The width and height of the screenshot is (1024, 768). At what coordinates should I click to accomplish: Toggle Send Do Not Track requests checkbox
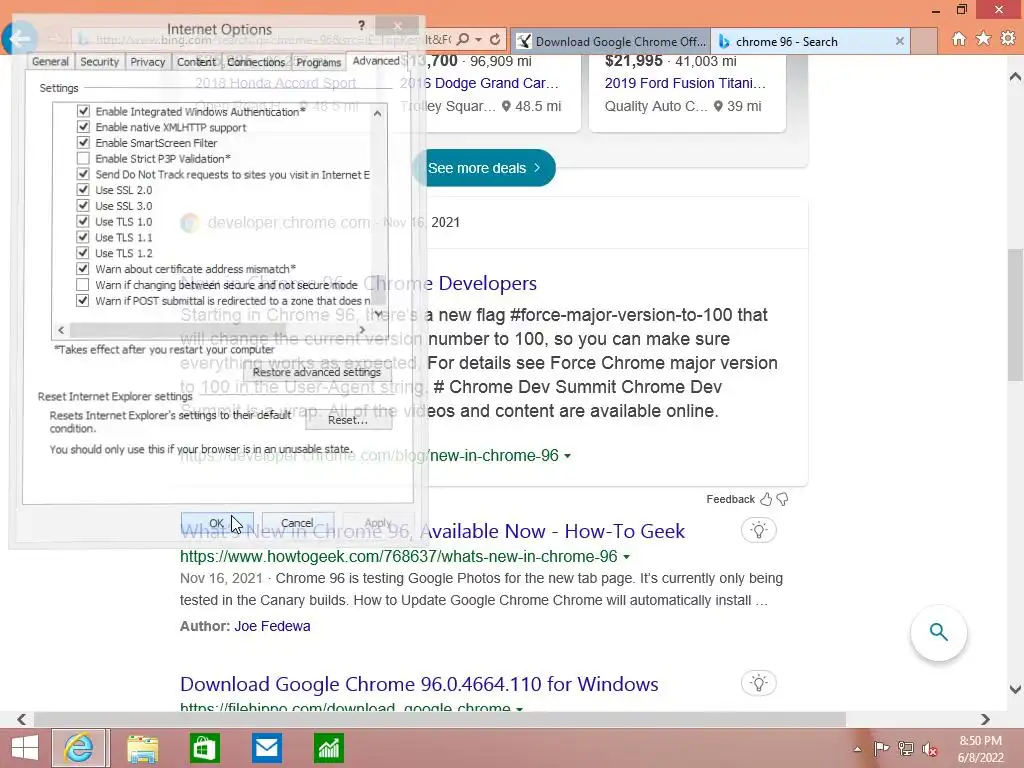(x=83, y=174)
